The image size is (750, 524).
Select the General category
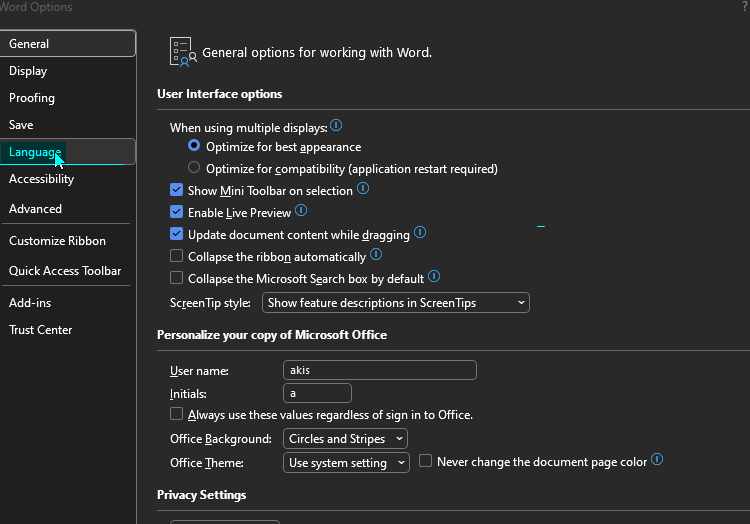coord(68,44)
